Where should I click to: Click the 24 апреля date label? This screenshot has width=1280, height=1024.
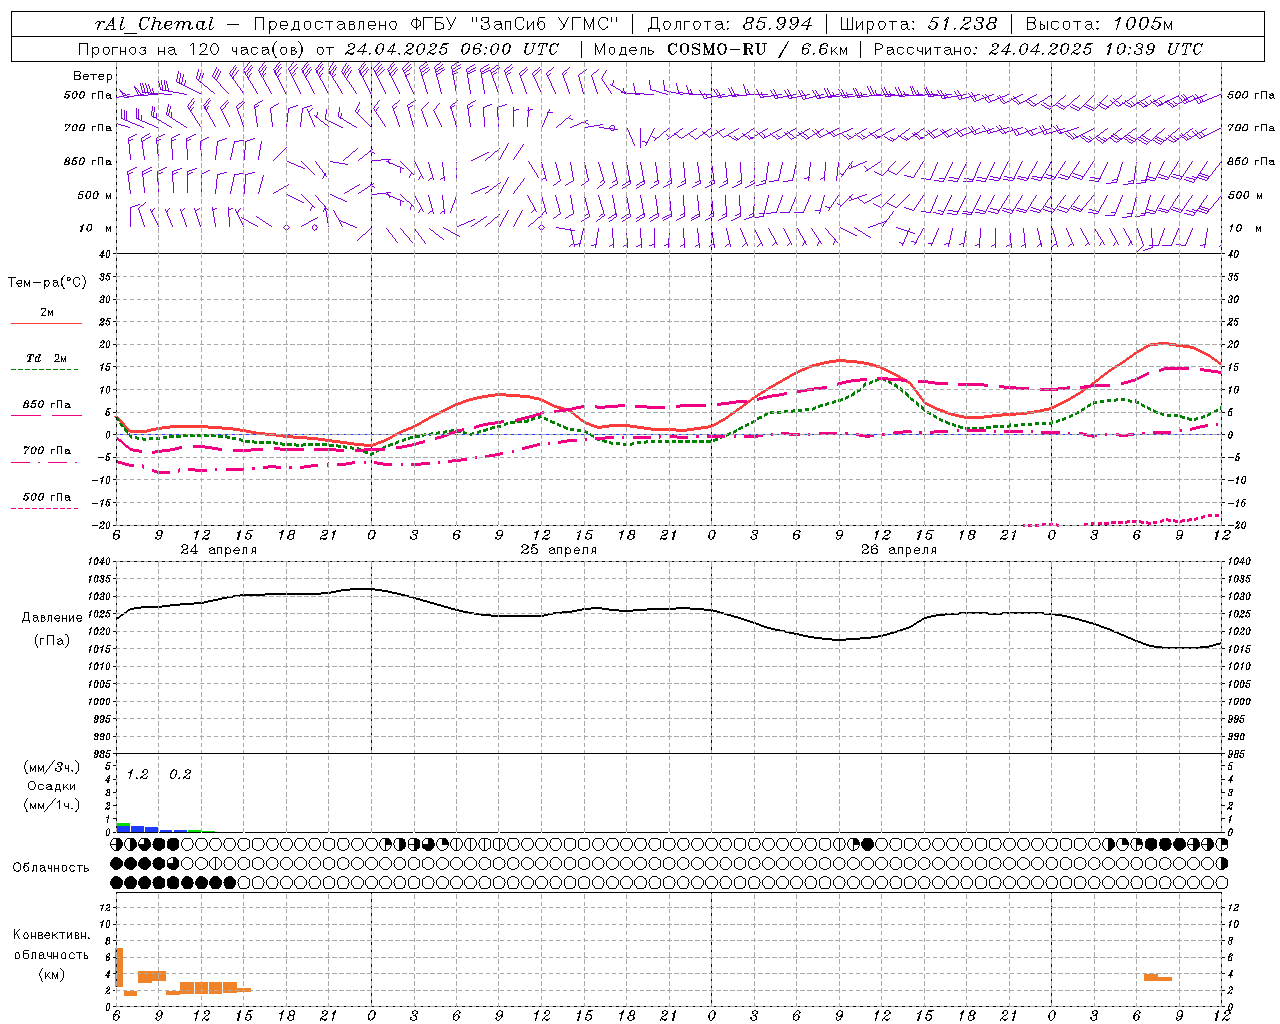click(219, 550)
